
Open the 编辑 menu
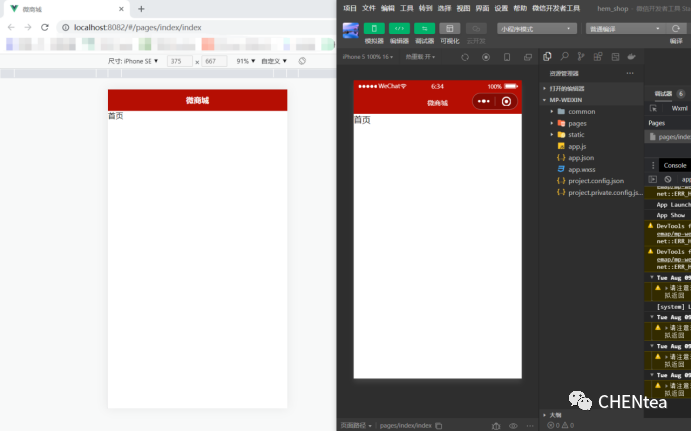point(387,8)
